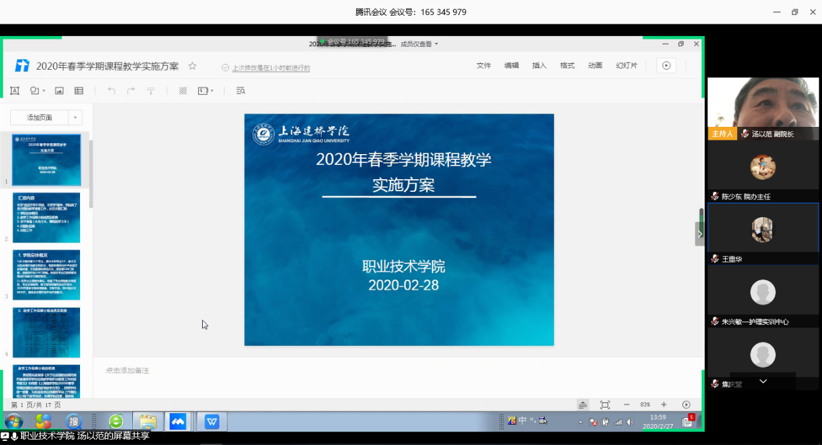Click the 职业技术学院 text on slide

click(x=403, y=266)
